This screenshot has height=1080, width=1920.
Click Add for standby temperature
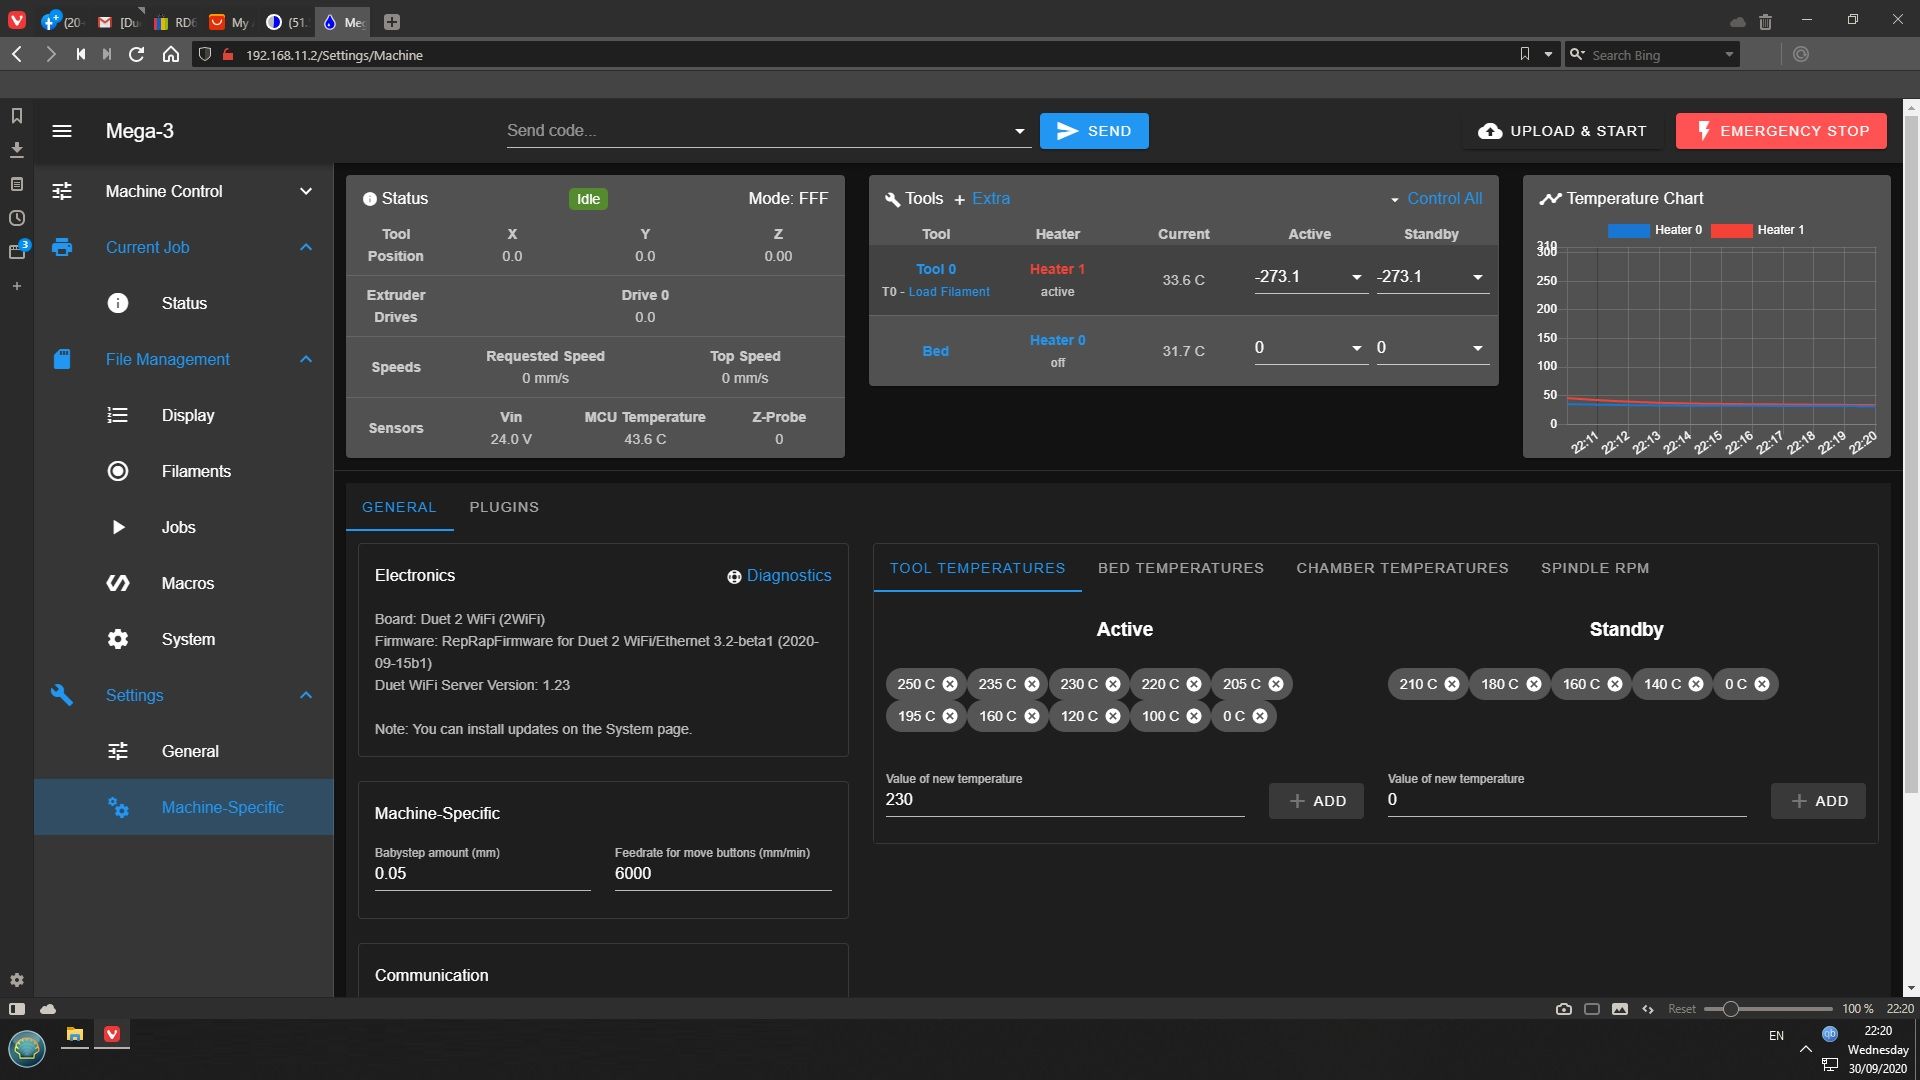[x=1818, y=801]
